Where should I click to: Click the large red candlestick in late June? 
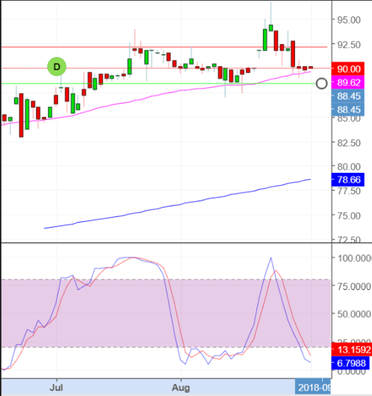21,115
